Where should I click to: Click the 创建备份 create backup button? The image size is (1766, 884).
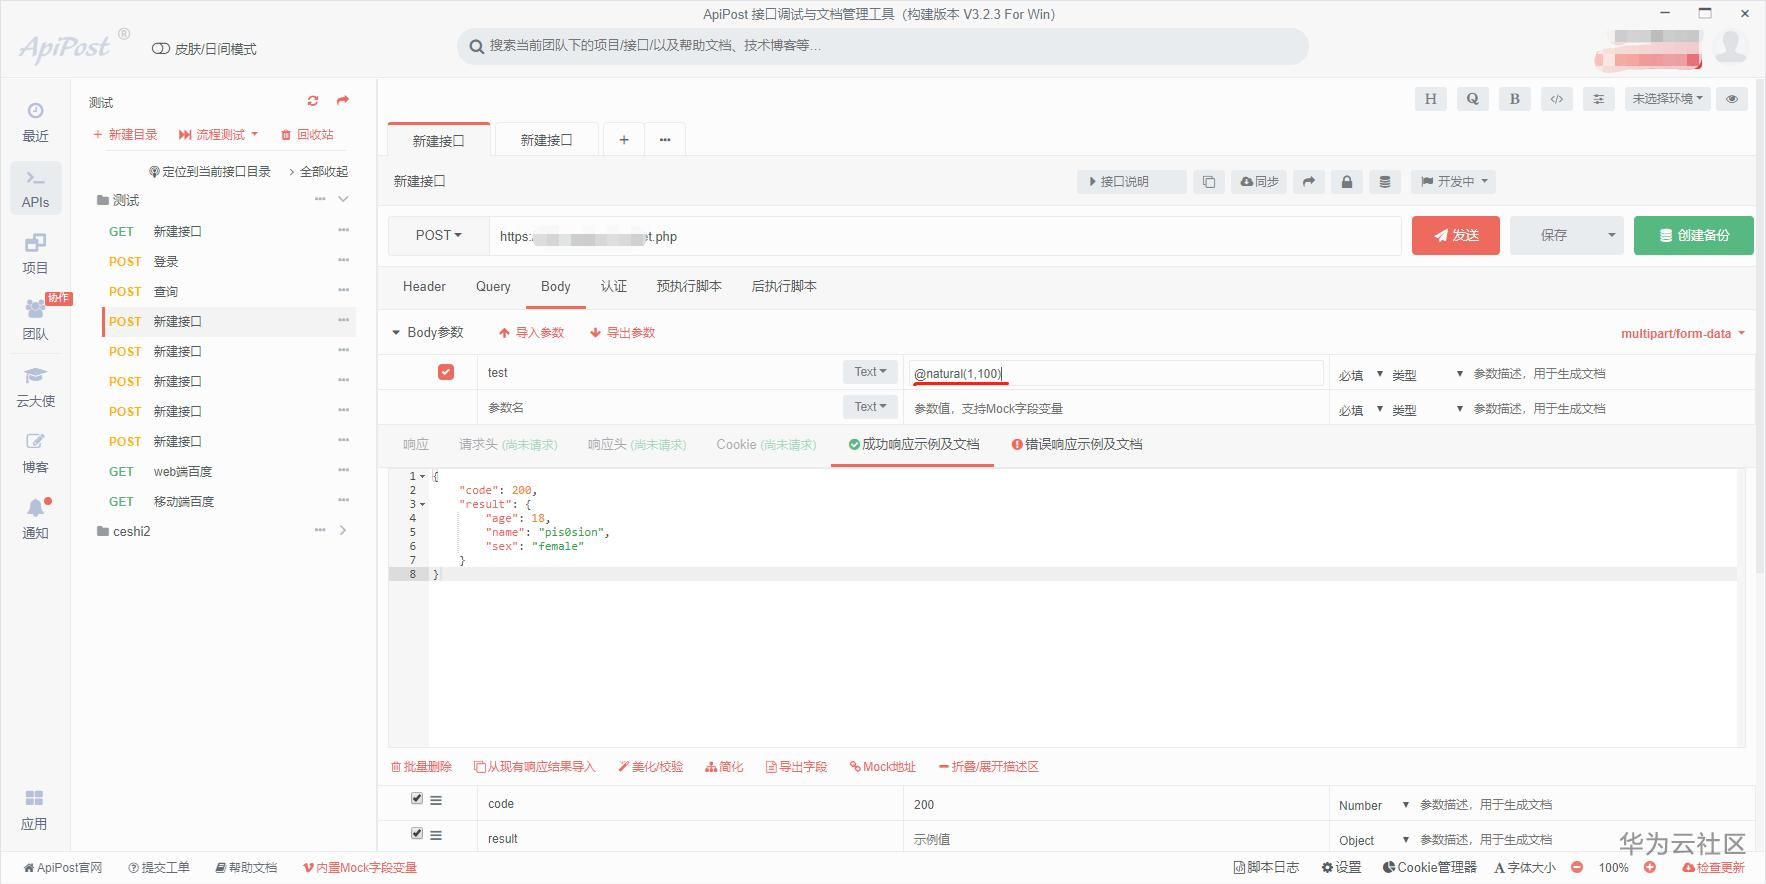tap(1693, 235)
